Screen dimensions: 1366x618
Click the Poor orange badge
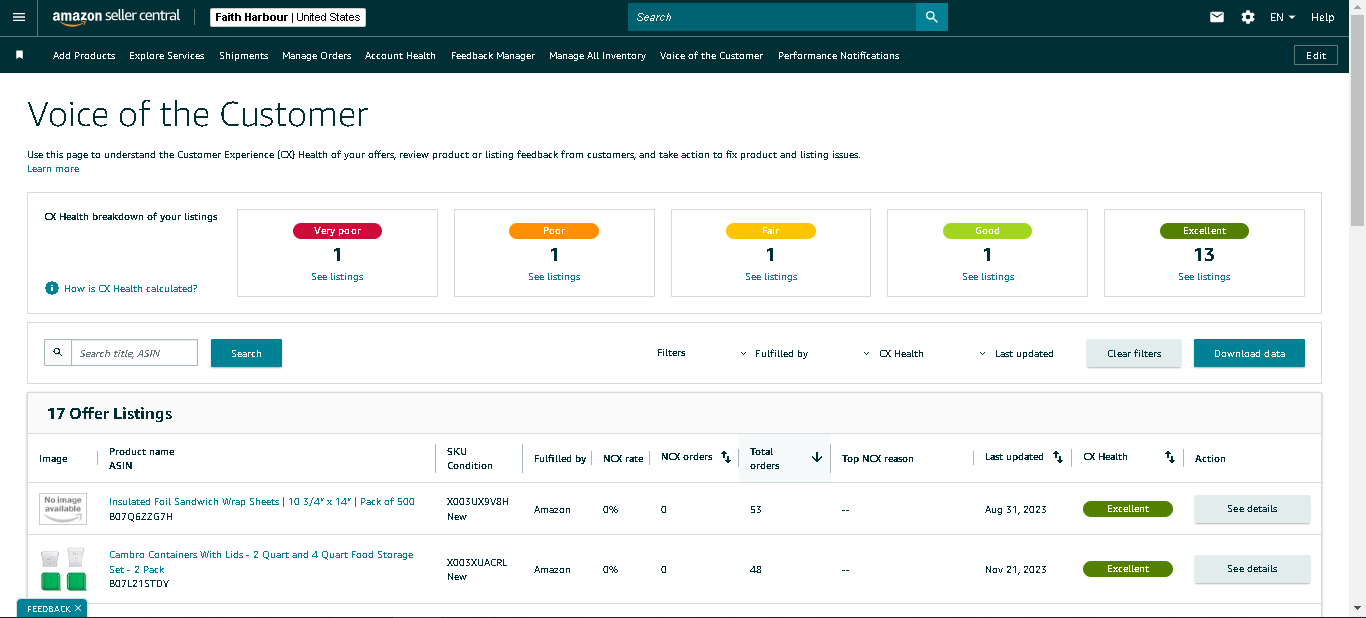pos(554,231)
